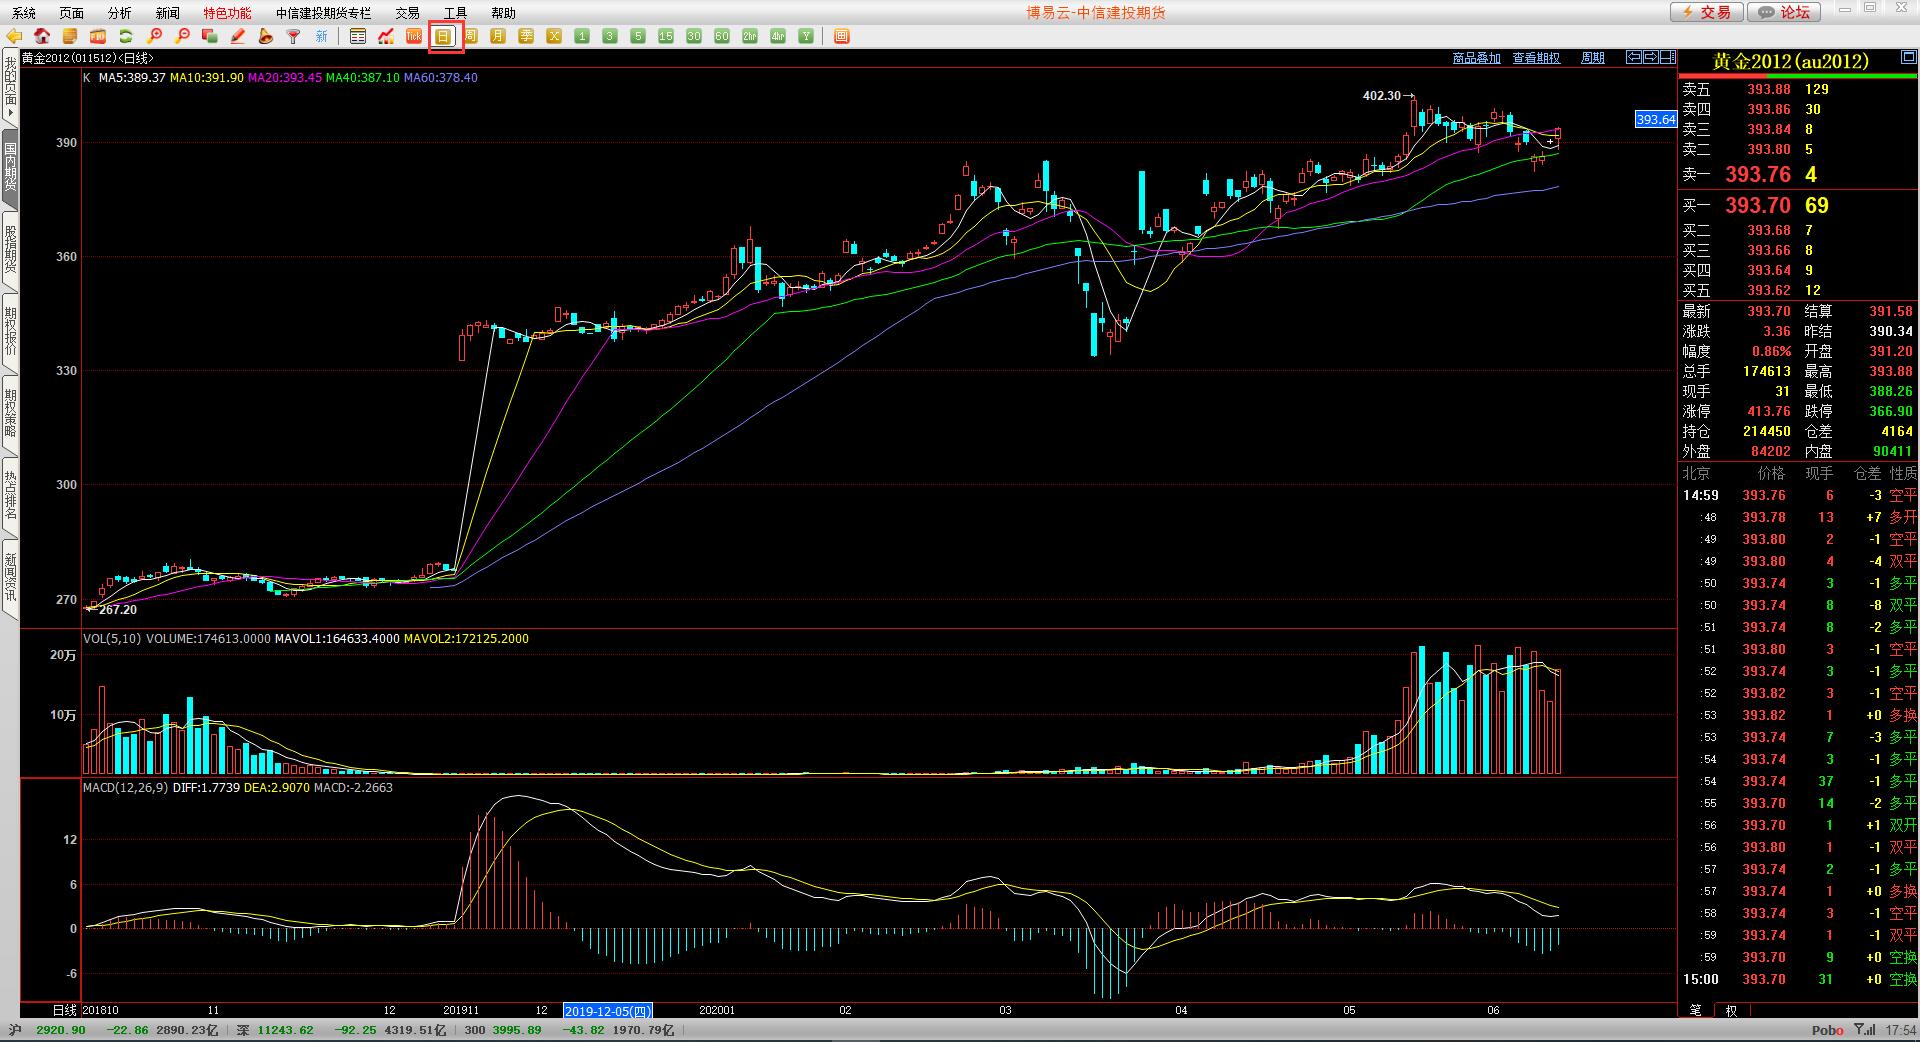Click the 交易 trade button
Screen dimensions: 1920x1042
point(1707,12)
